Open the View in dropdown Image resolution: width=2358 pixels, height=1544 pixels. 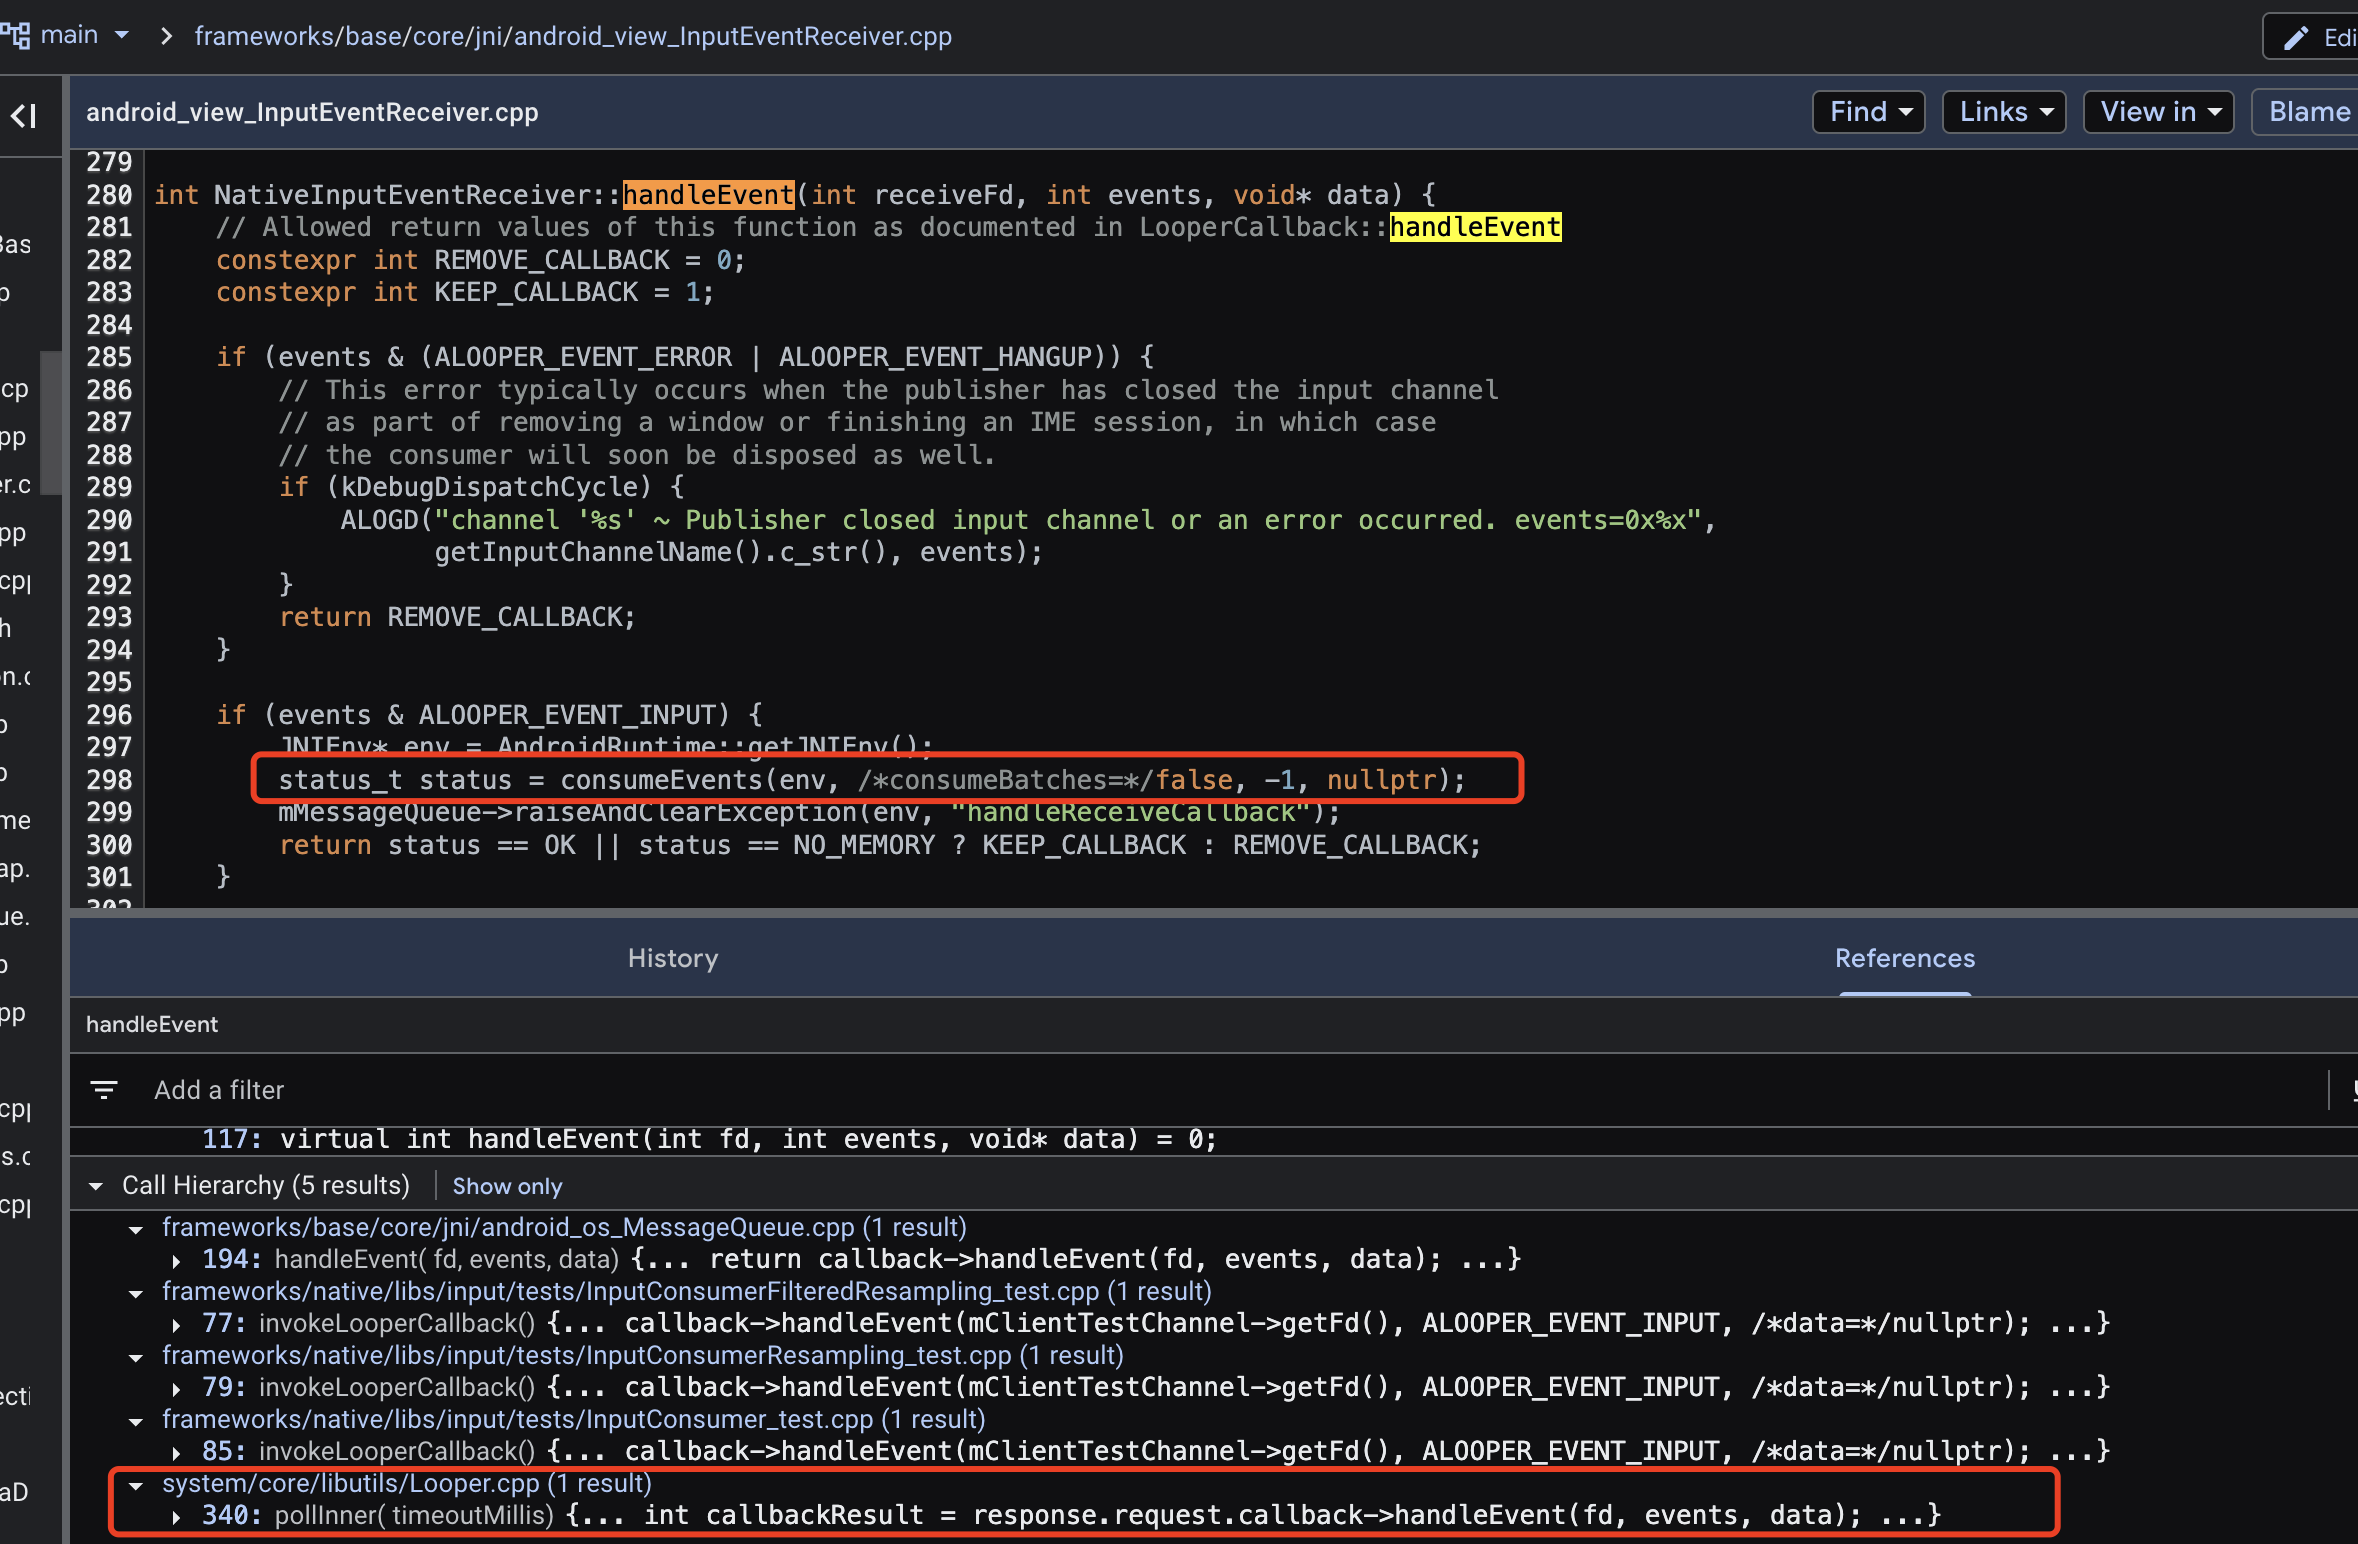coord(2158,112)
